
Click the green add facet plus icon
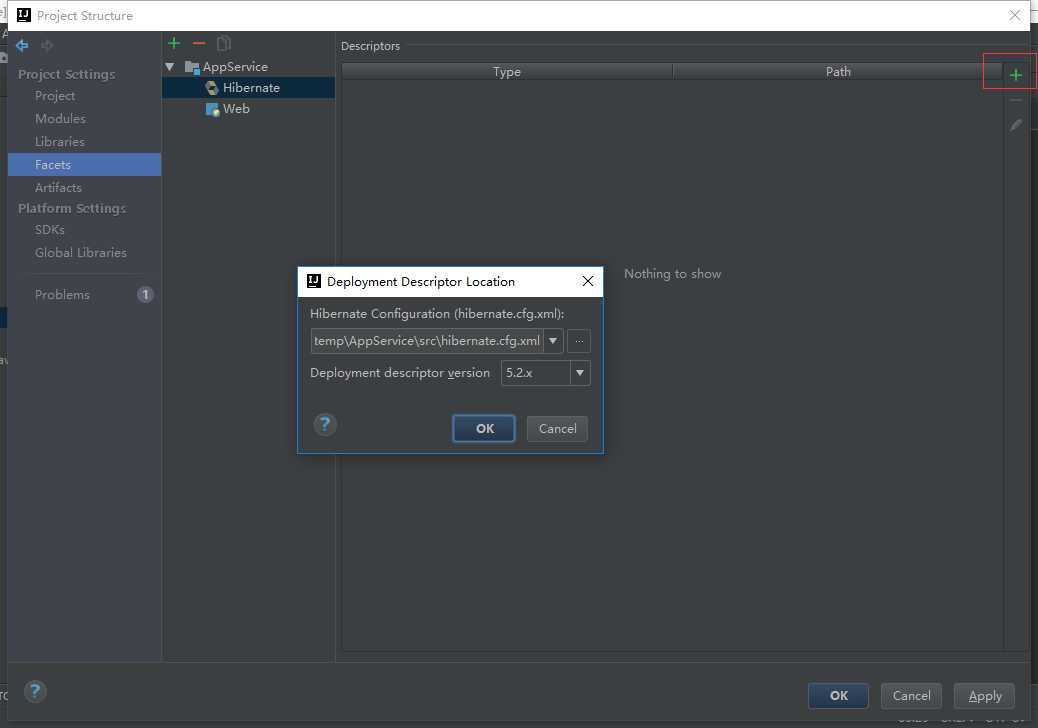[174, 44]
